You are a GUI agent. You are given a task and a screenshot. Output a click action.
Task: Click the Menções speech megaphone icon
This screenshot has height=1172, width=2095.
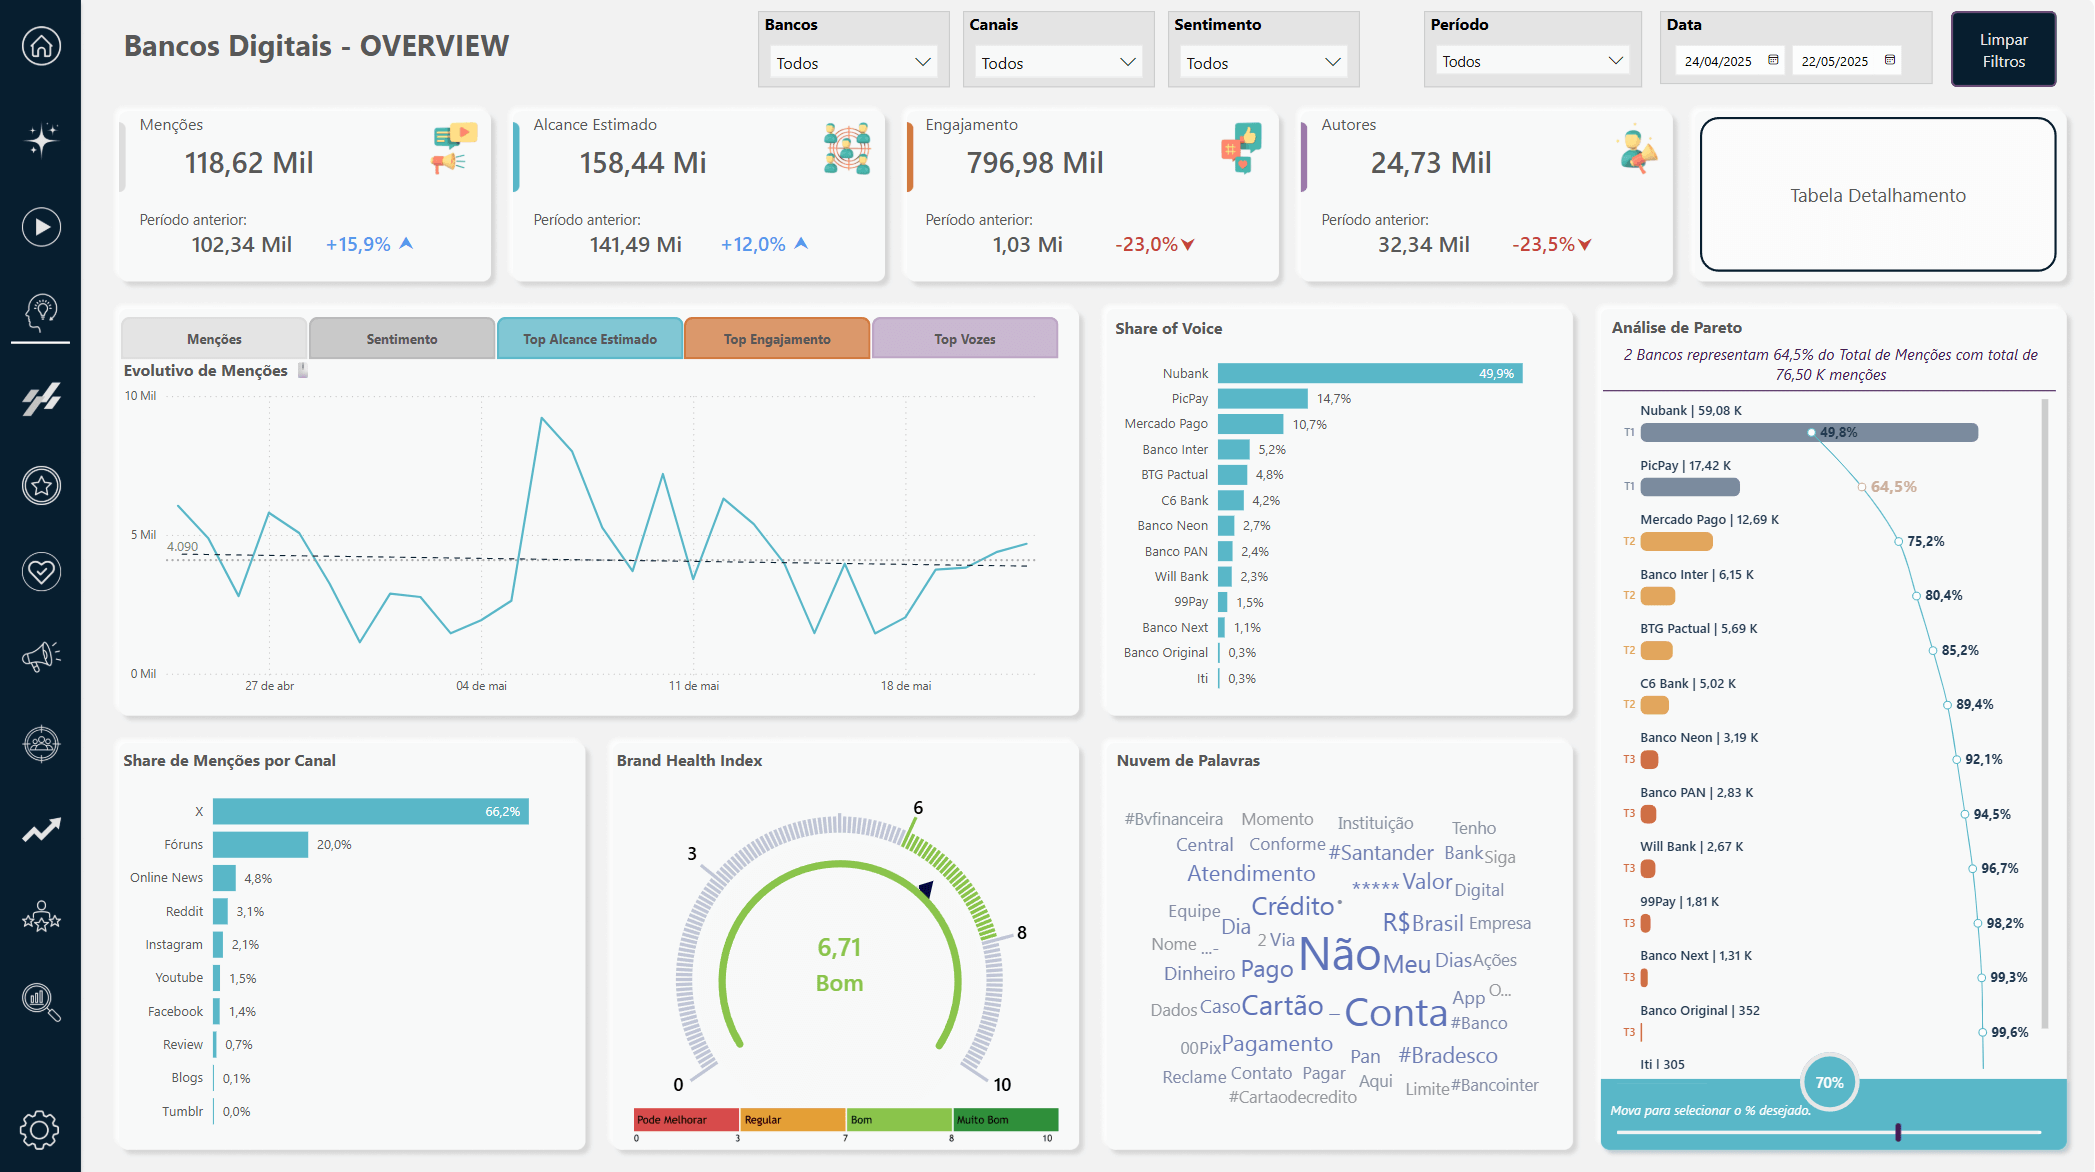(x=454, y=148)
